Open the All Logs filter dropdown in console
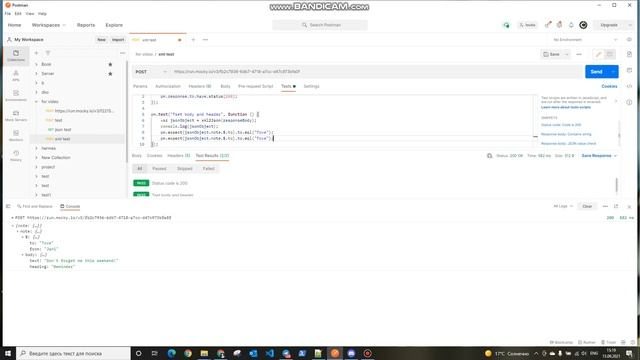Screen dimensions: 640x360 [x=563, y=206]
